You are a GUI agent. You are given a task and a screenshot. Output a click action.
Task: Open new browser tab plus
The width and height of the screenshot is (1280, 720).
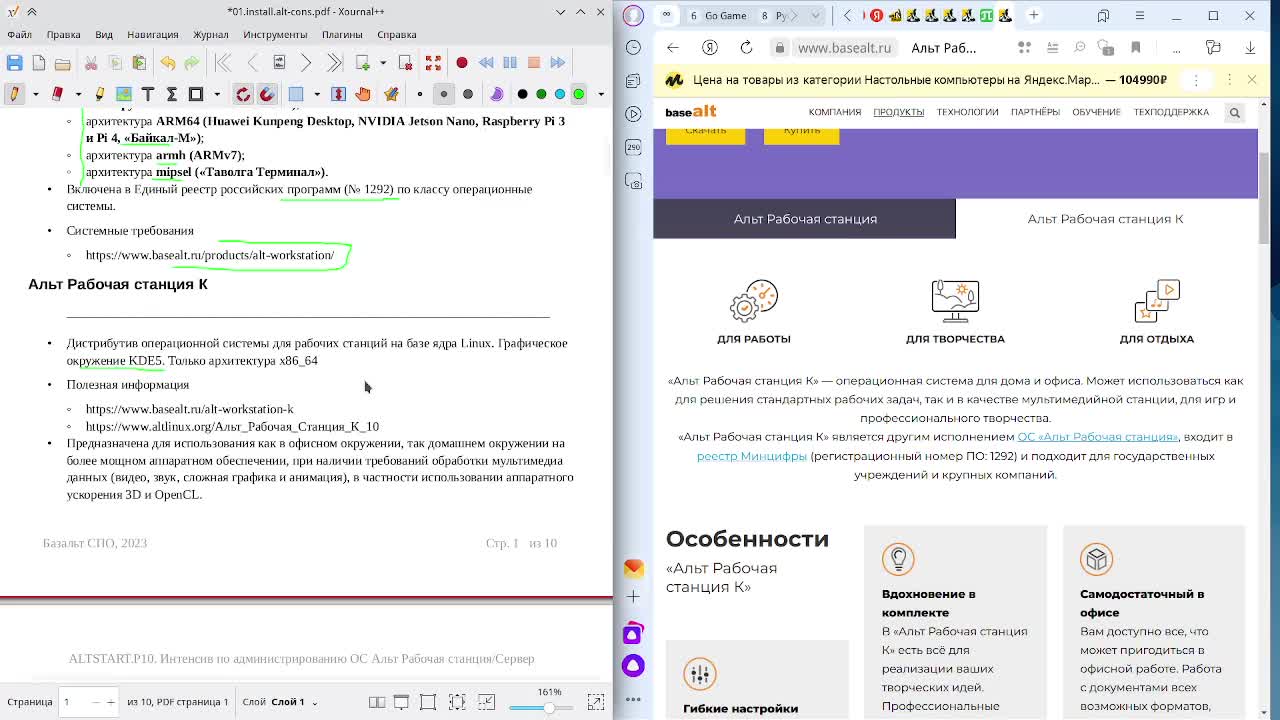coord(1033,15)
